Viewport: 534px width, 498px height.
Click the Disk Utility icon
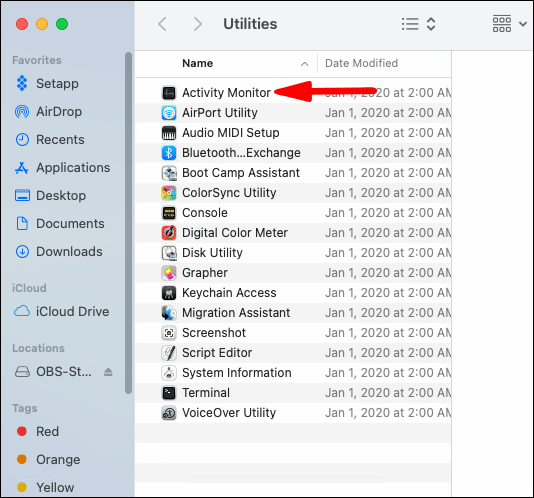(x=169, y=253)
